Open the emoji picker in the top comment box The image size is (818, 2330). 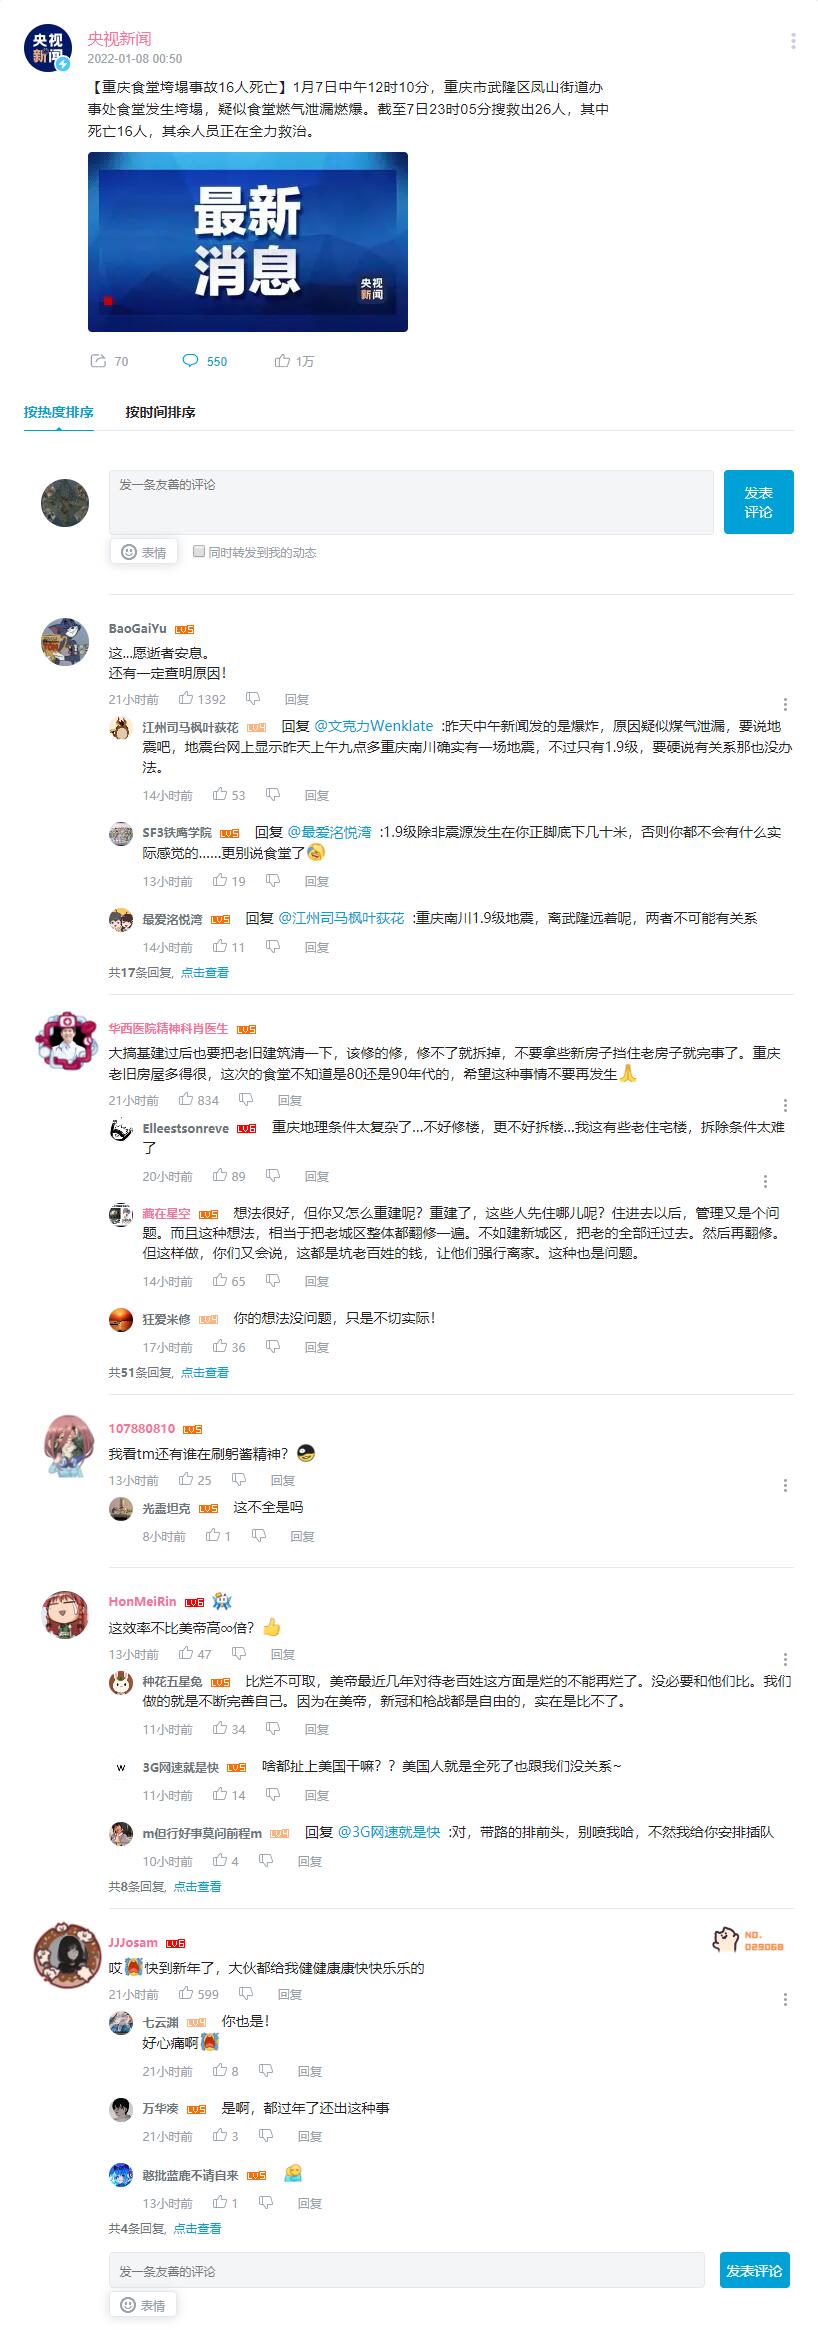coord(144,552)
